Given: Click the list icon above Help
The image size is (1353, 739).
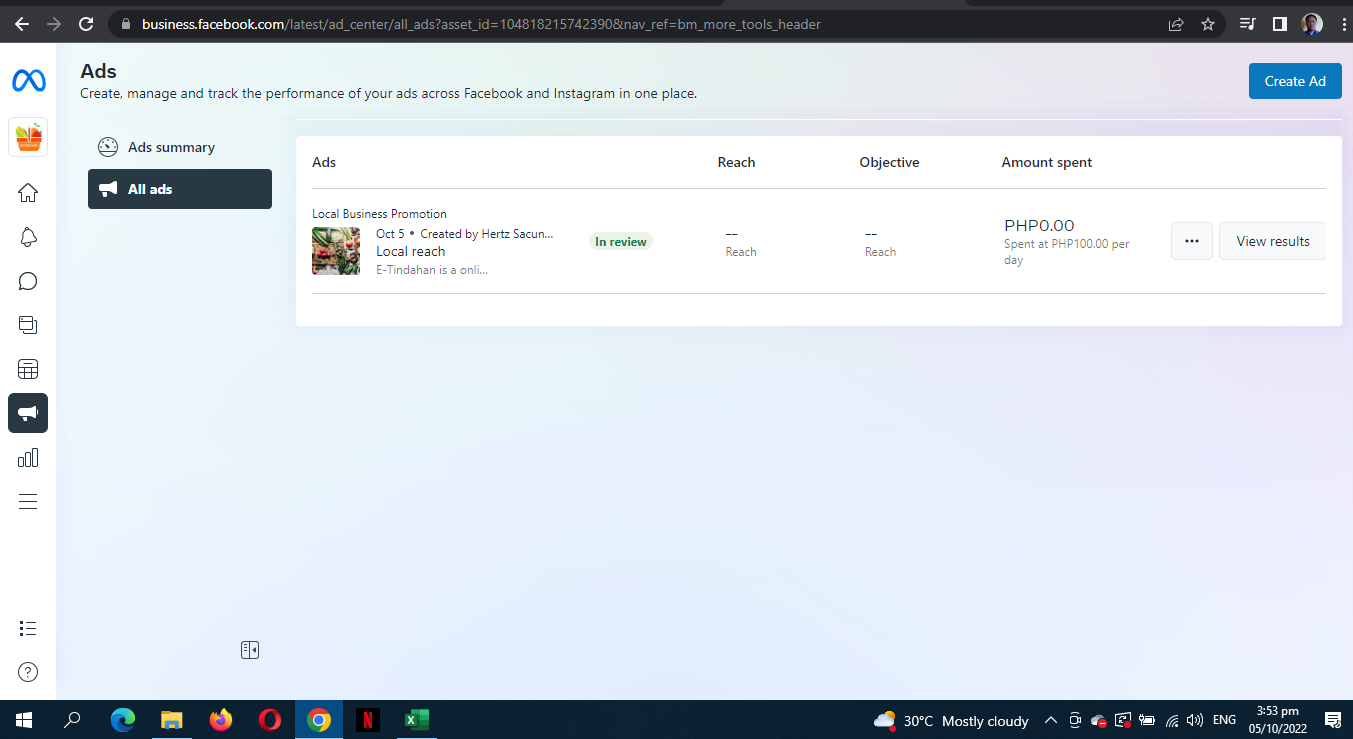Looking at the screenshot, I should click(28, 628).
